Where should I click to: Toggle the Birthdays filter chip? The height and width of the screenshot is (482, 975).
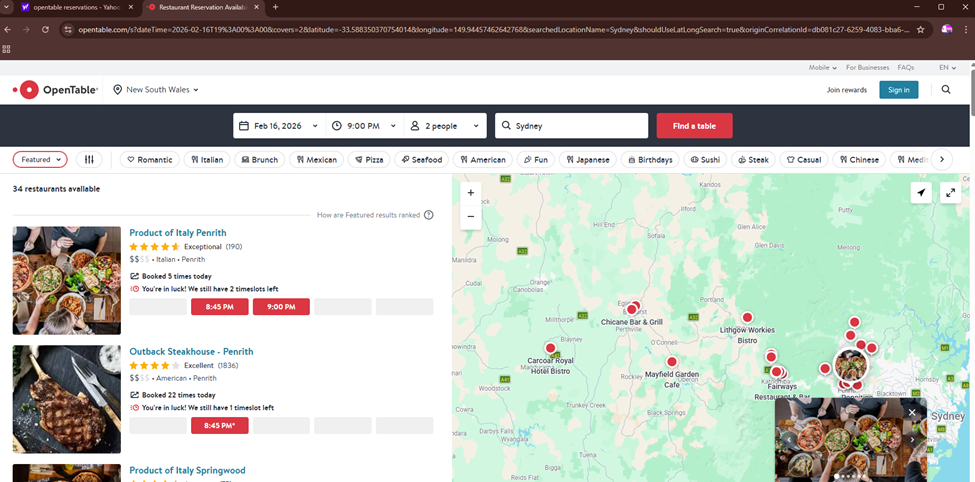pos(650,160)
